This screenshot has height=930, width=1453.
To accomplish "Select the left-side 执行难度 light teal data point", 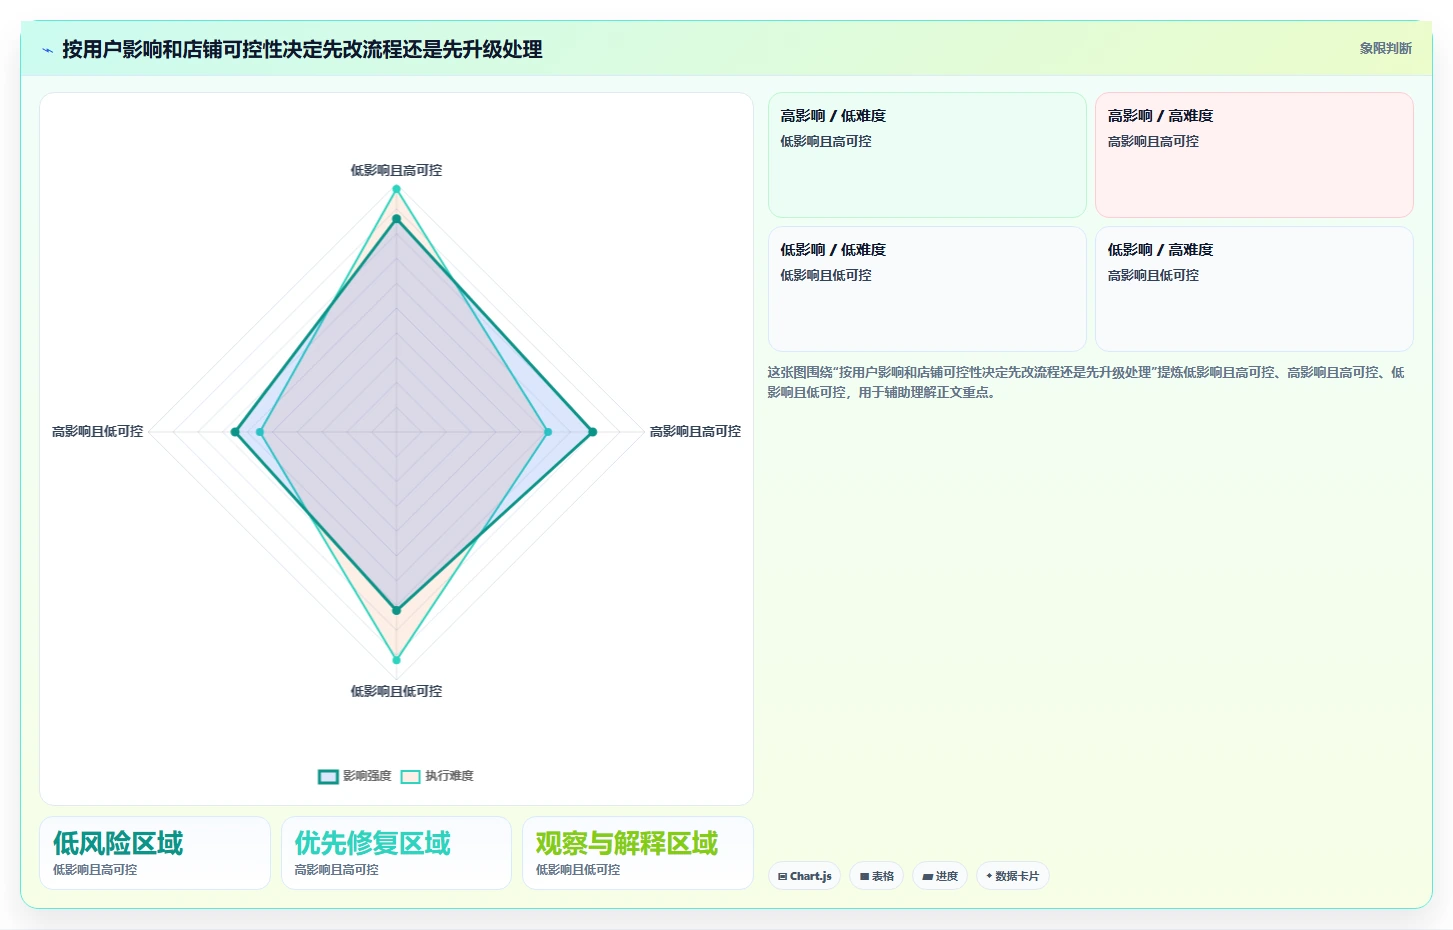I will pyautogui.click(x=260, y=432).
